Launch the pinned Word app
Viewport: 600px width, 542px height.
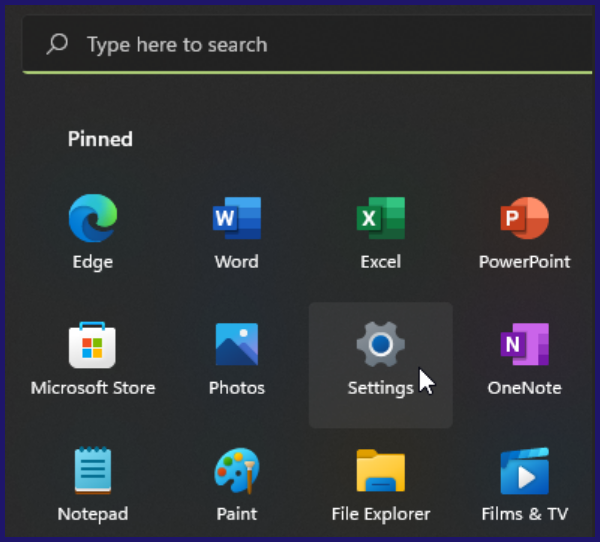click(x=236, y=233)
